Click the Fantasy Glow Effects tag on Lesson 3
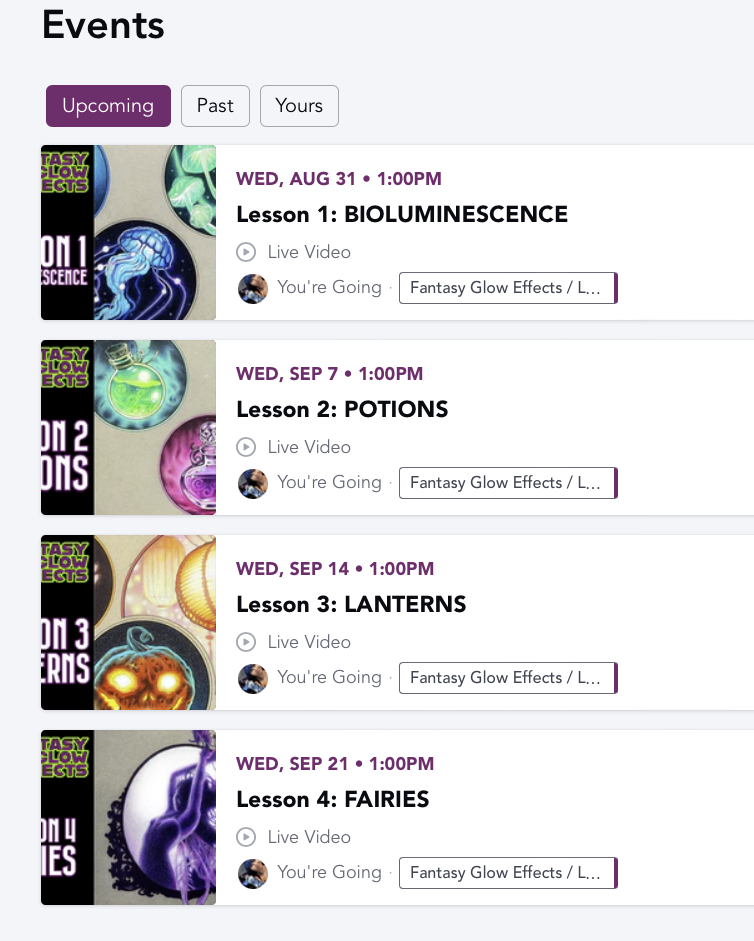This screenshot has width=754, height=941. (x=508, y=678)
